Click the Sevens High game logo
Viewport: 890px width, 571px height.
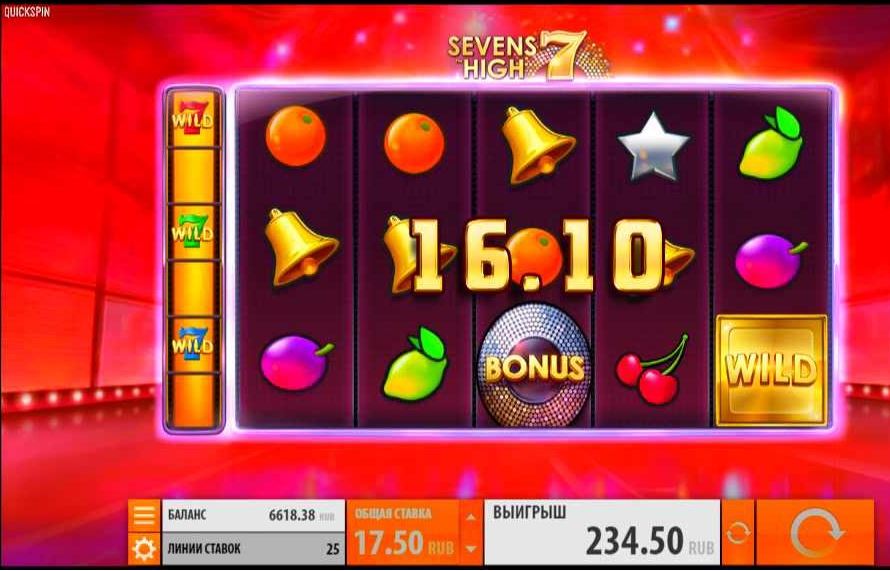(526, 56)
